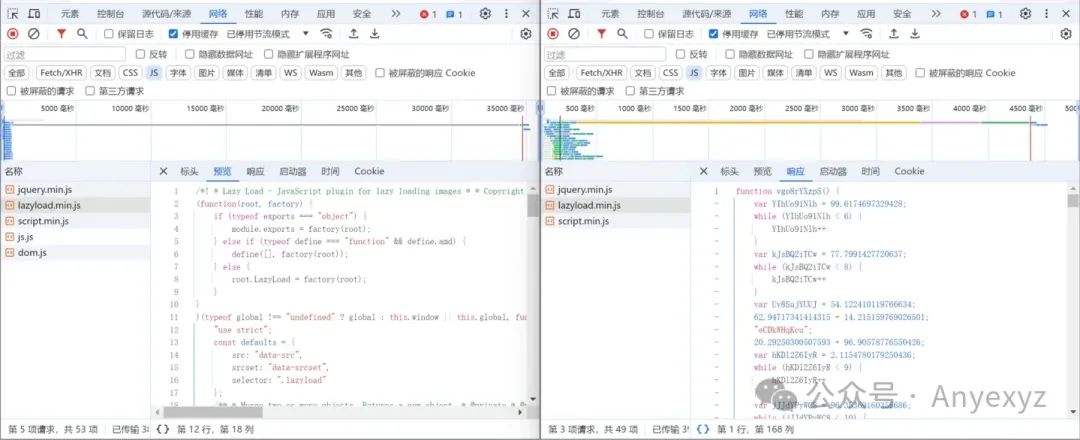Uncheck 停用缓存 in right DevTools
1080x440 pixels.
click(713, 34)
